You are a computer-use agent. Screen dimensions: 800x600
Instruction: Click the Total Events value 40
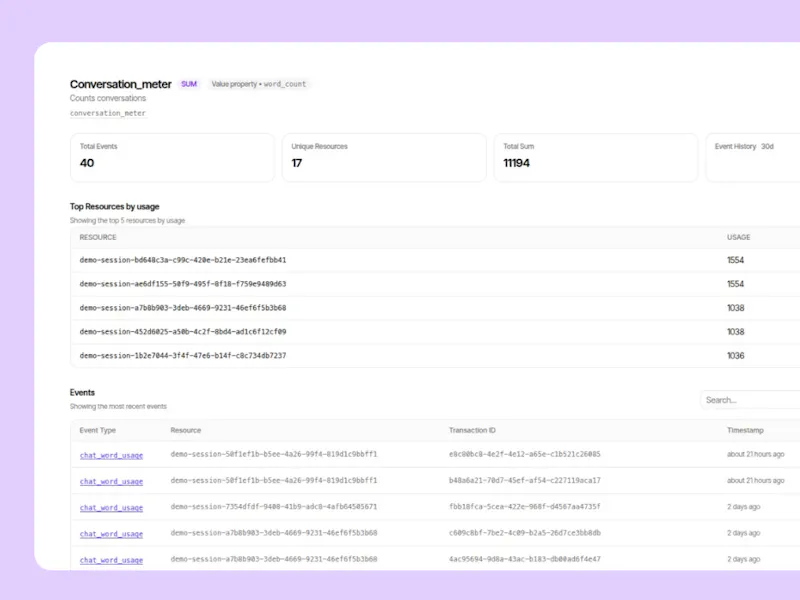click(87, 163)
